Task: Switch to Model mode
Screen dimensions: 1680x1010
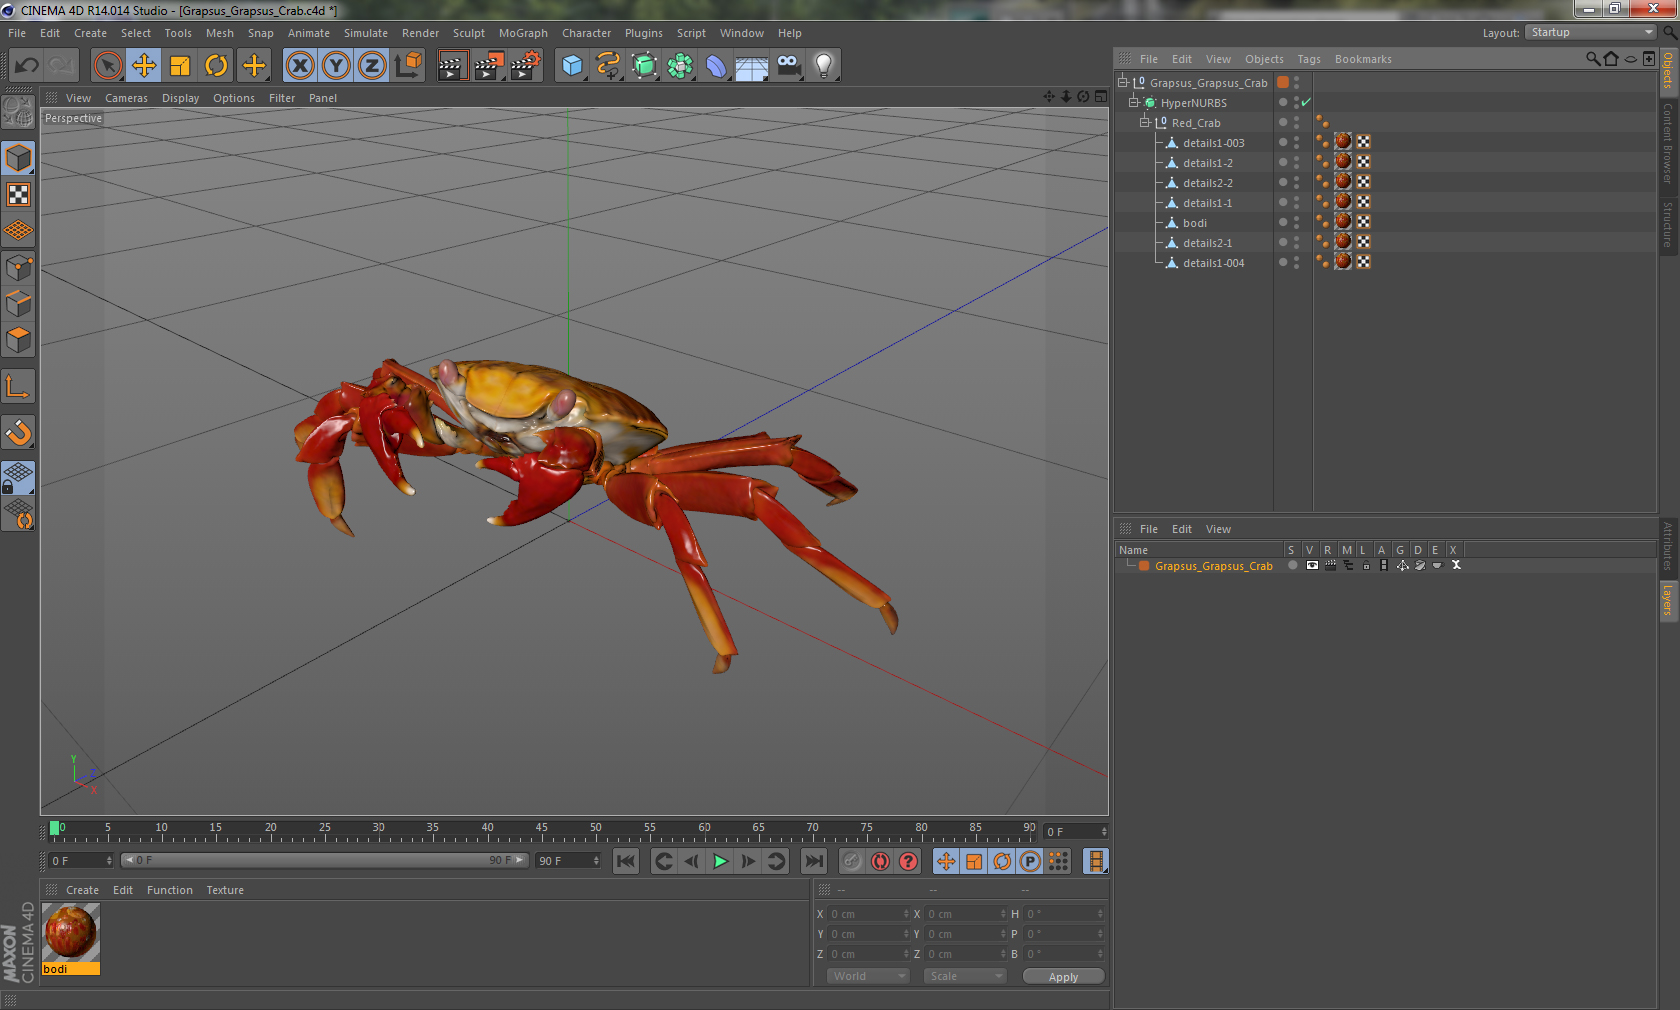Action: [18, 159]
